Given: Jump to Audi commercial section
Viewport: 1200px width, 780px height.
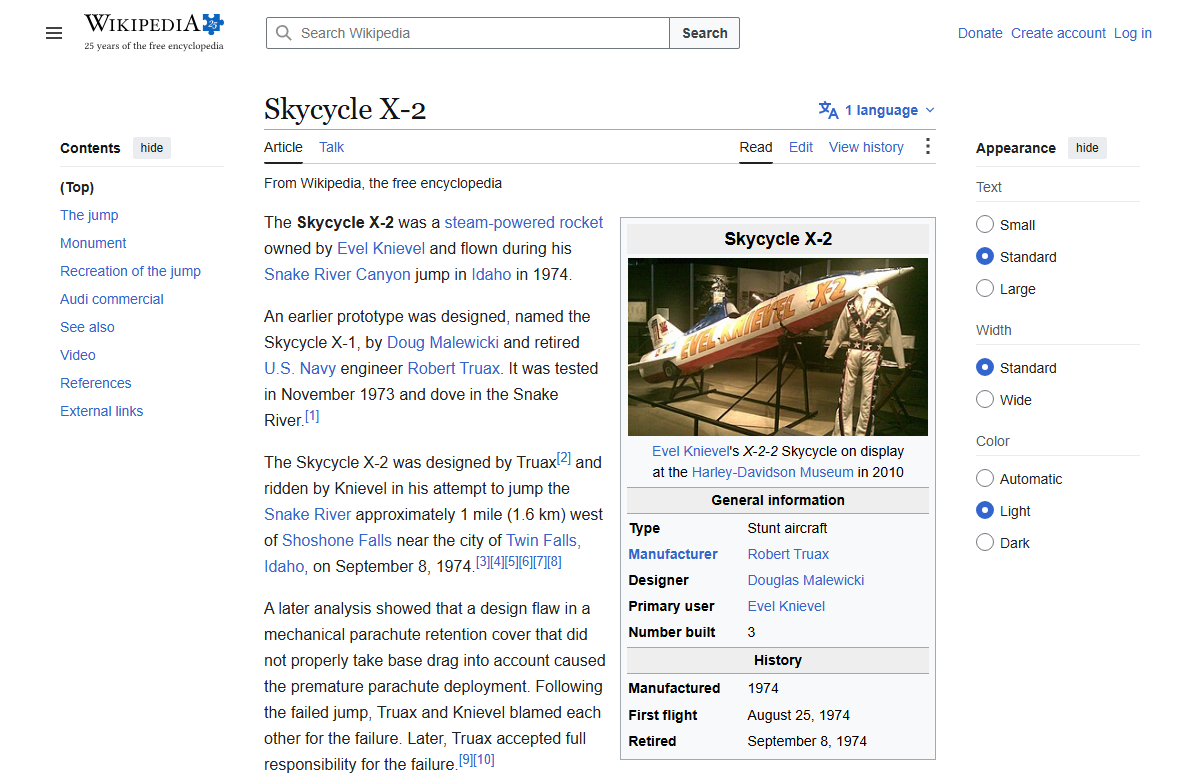Looking at the screenshot, I should pos(111,299).
